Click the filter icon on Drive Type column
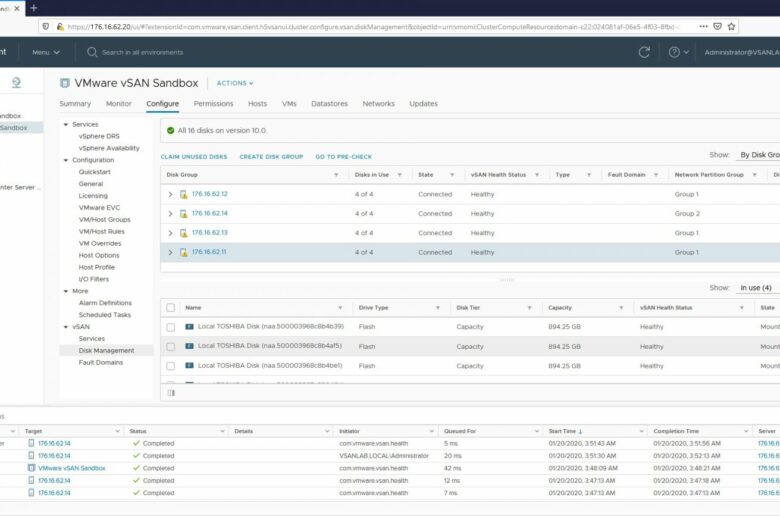The width and height of the screenshot is (780, 516). pyautogui.click(x=438, y=308)
